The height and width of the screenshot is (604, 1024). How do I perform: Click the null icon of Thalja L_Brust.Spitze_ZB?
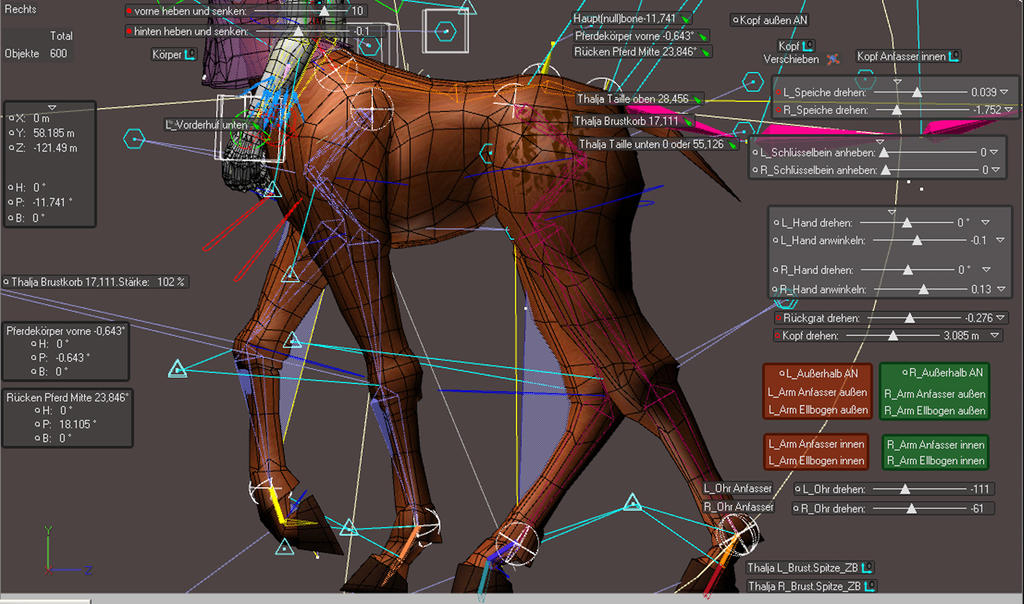click(x=867, y=567)
